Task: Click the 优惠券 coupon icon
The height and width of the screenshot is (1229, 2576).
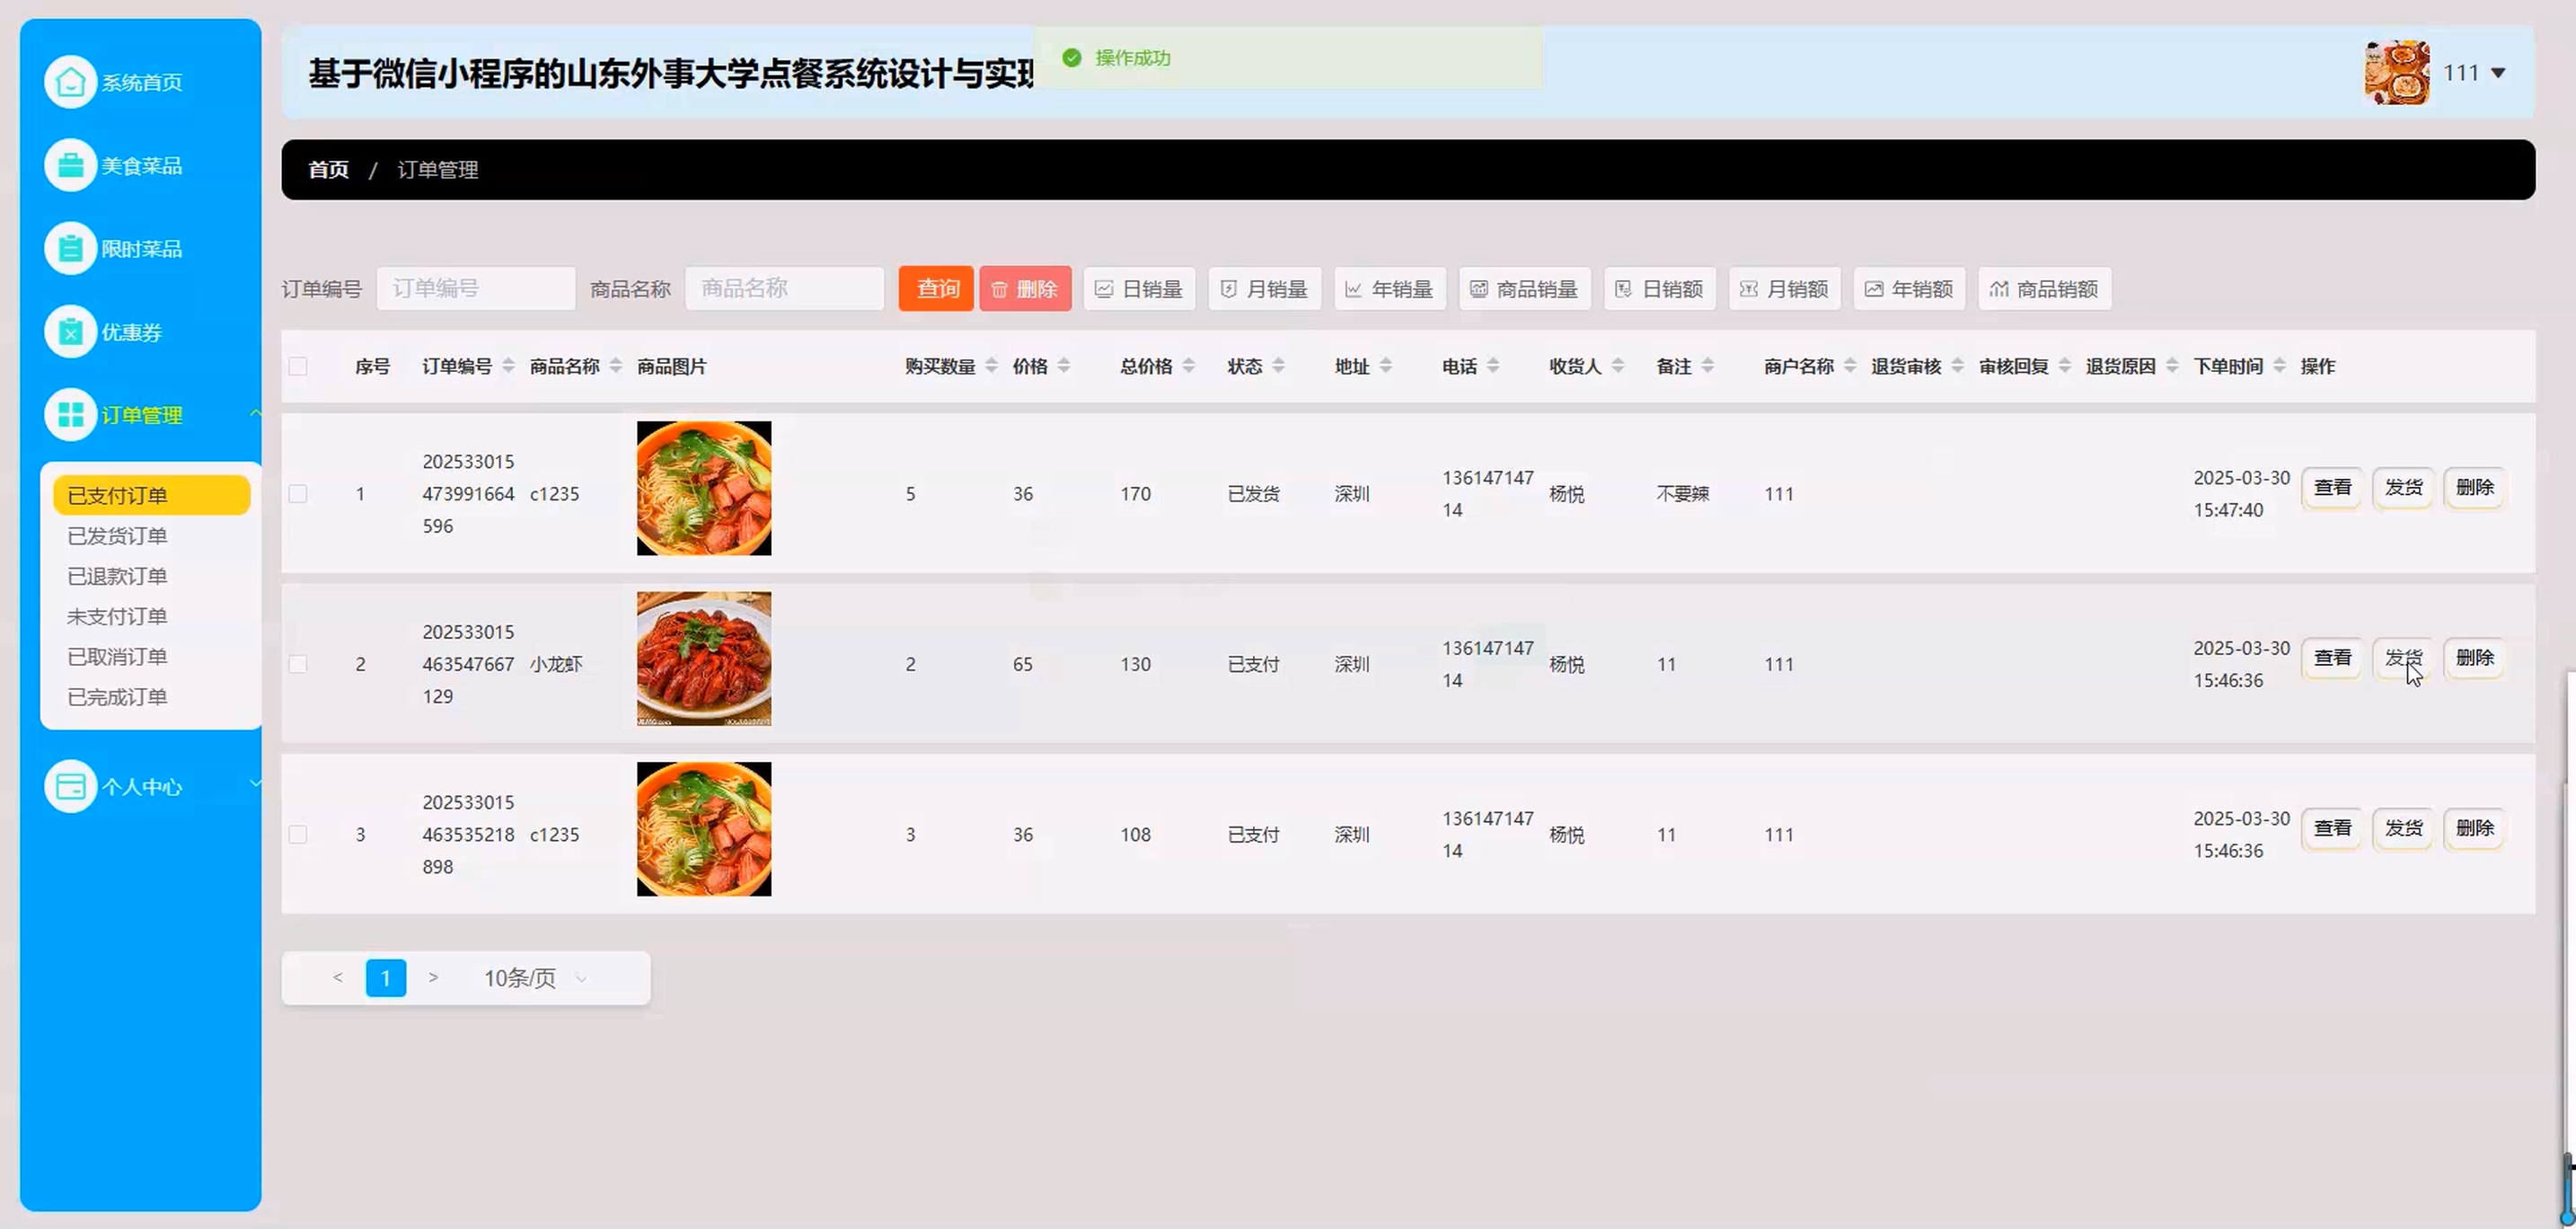Action: pyautogui.click(x=70, y=331)
